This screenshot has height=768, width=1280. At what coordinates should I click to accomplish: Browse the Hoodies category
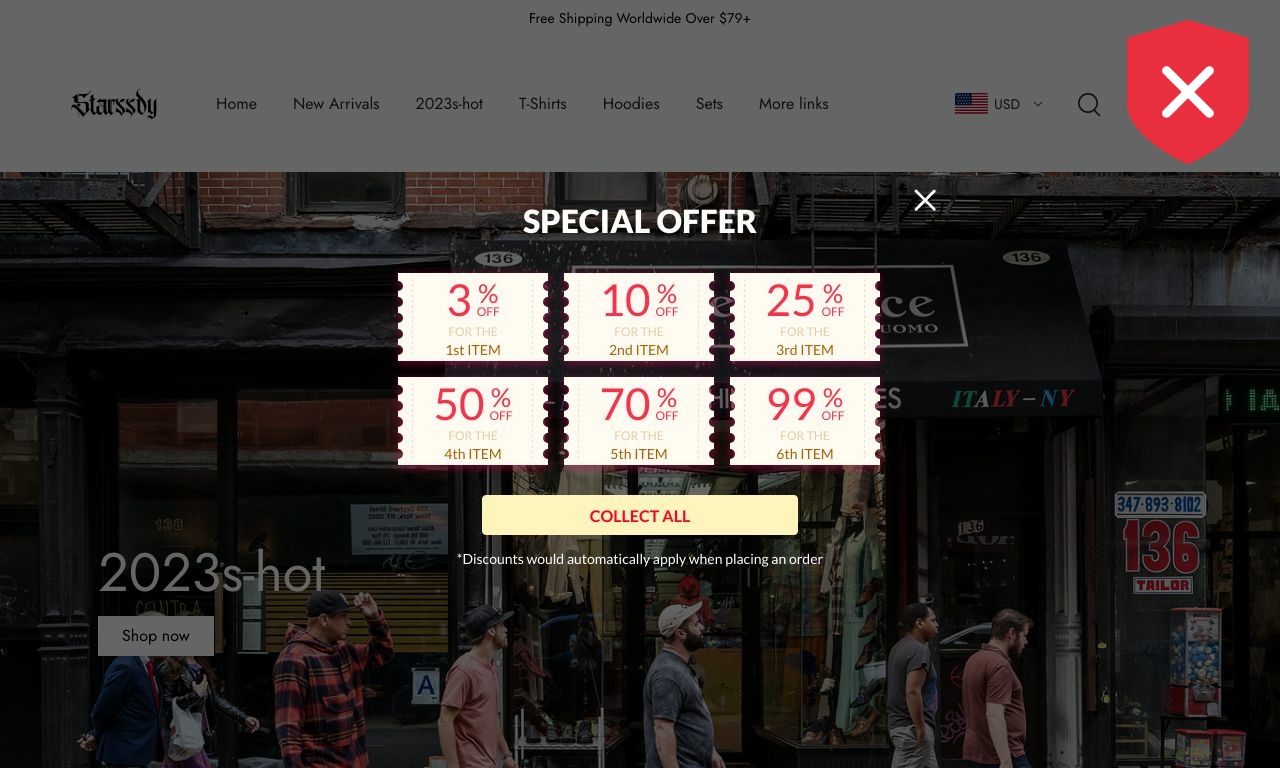(631, 104)
